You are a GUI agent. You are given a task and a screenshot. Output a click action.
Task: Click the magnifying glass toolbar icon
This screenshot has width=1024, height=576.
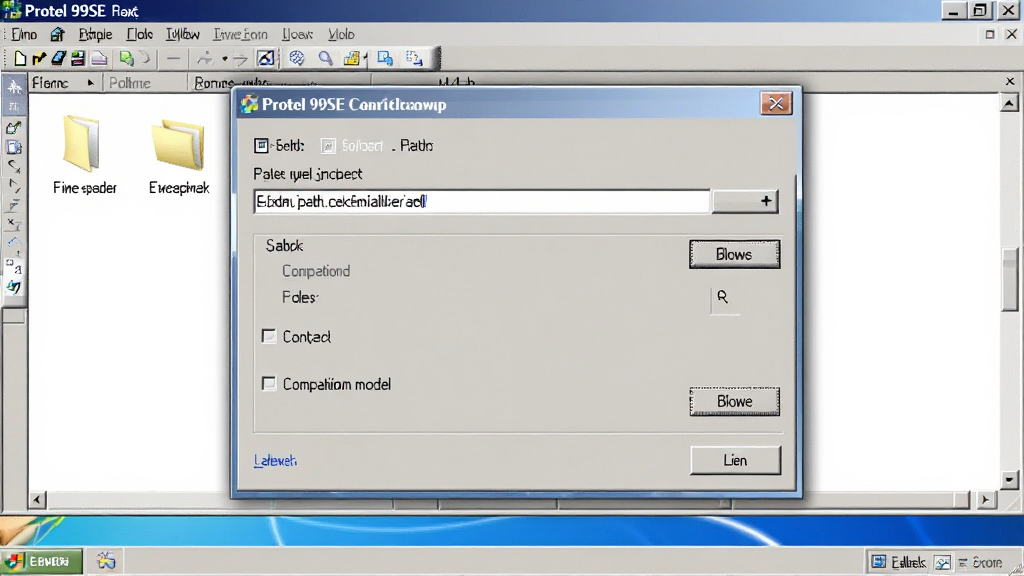click(325, 59)
